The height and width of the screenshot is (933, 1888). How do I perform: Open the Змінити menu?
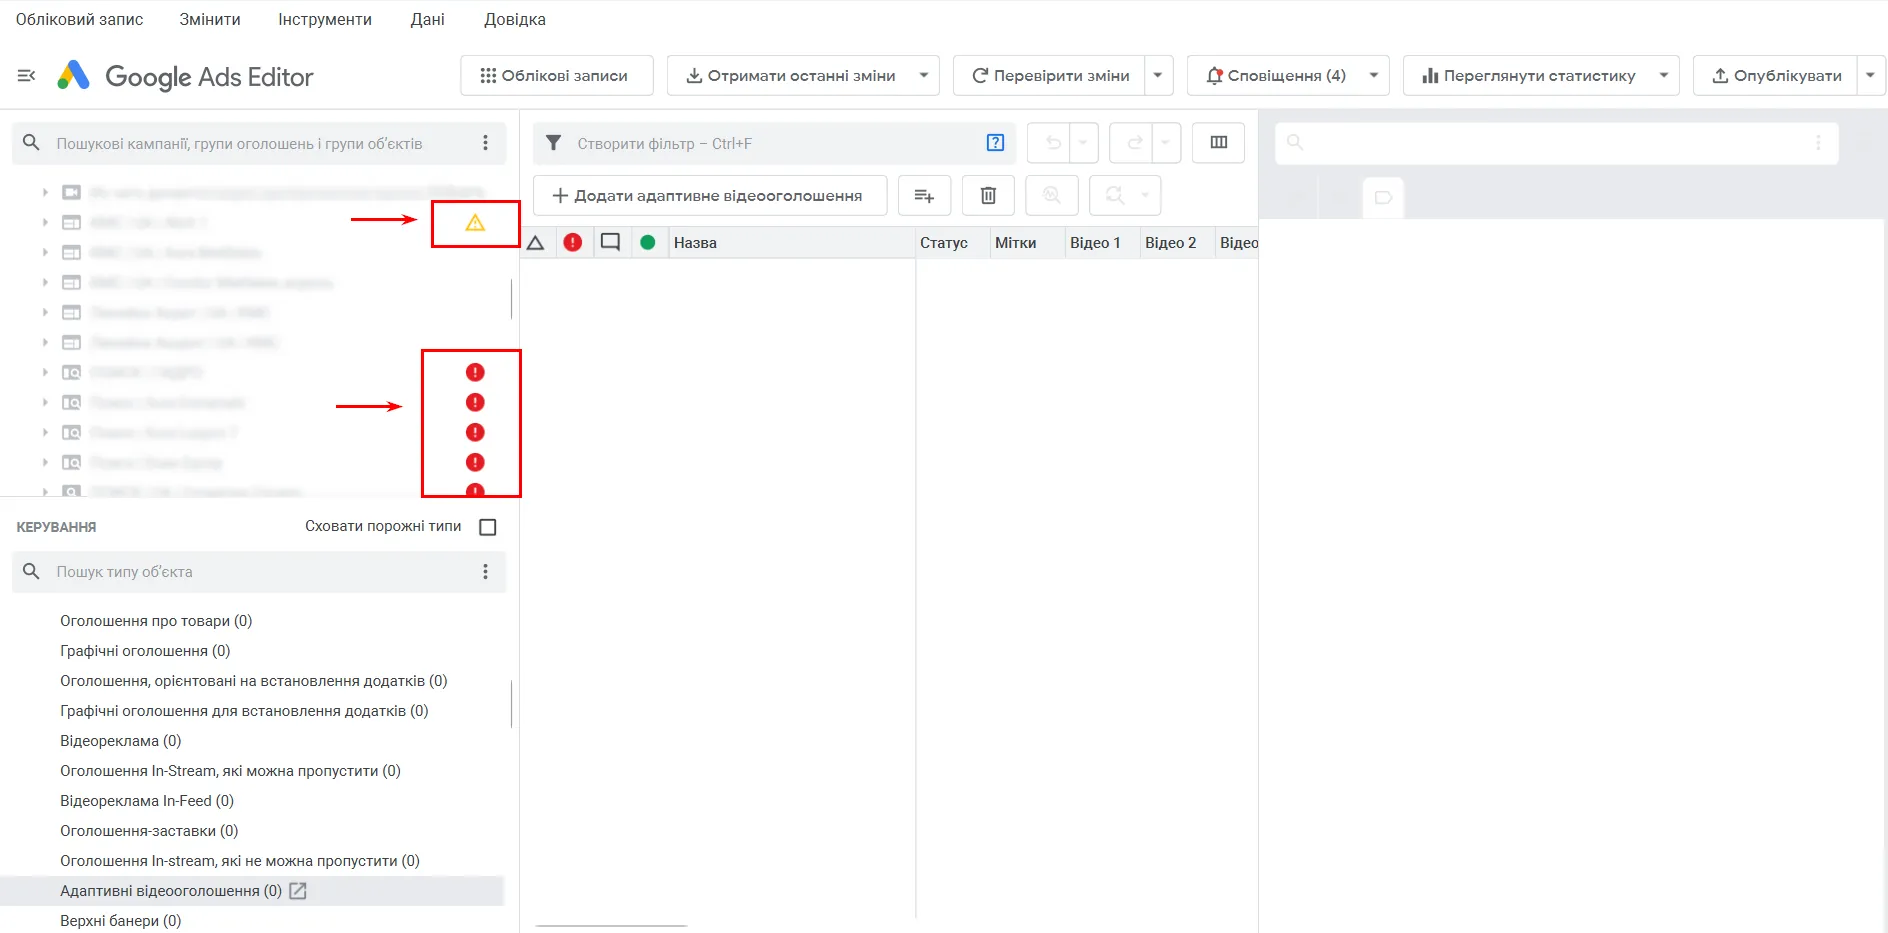pos(210,19)
